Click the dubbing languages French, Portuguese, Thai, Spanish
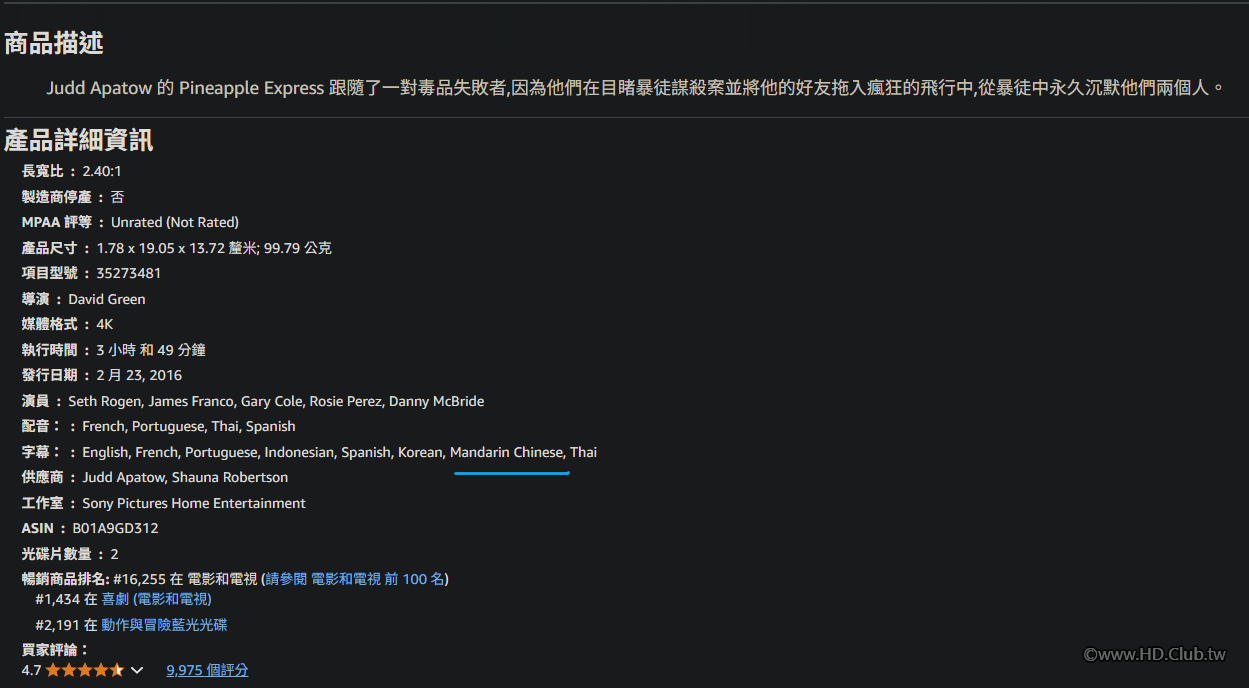Image resolution: width=1249 pixels, height=688 pixels. point(189,426)
